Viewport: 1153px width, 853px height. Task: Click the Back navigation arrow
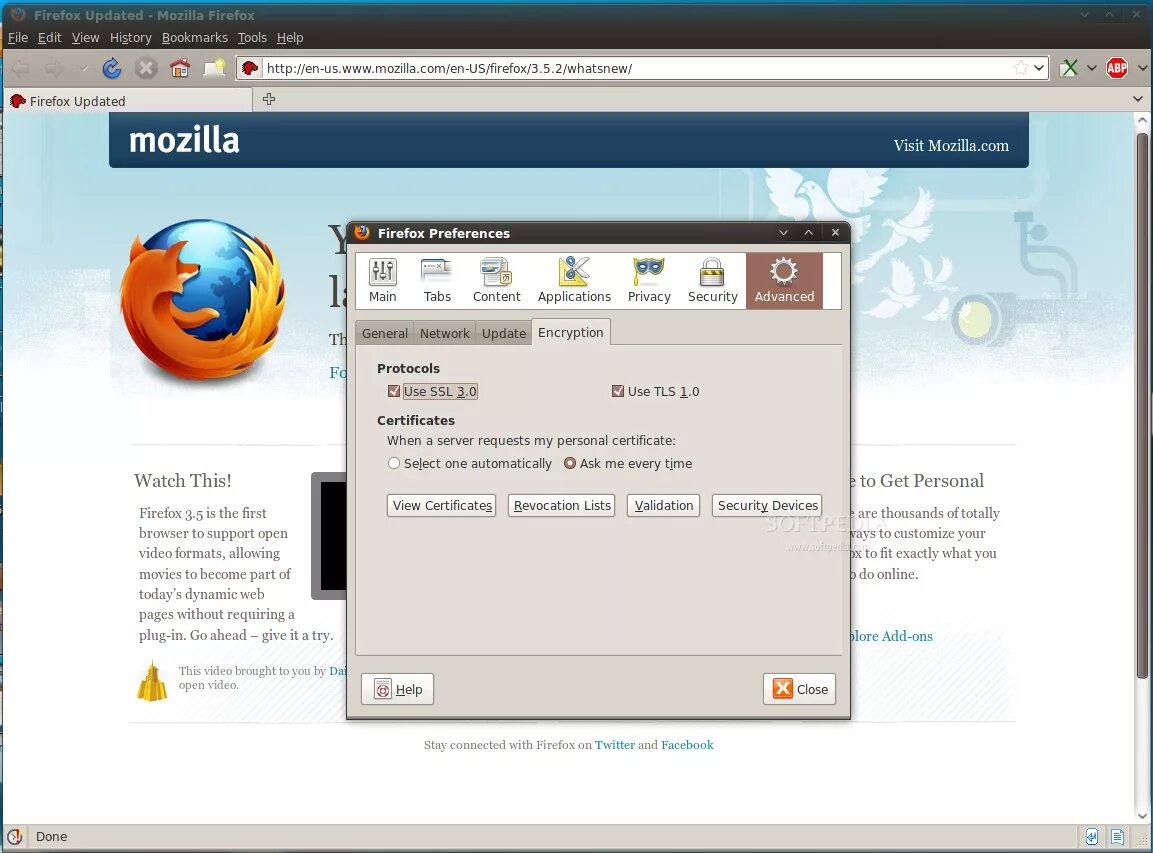[21, 69]
